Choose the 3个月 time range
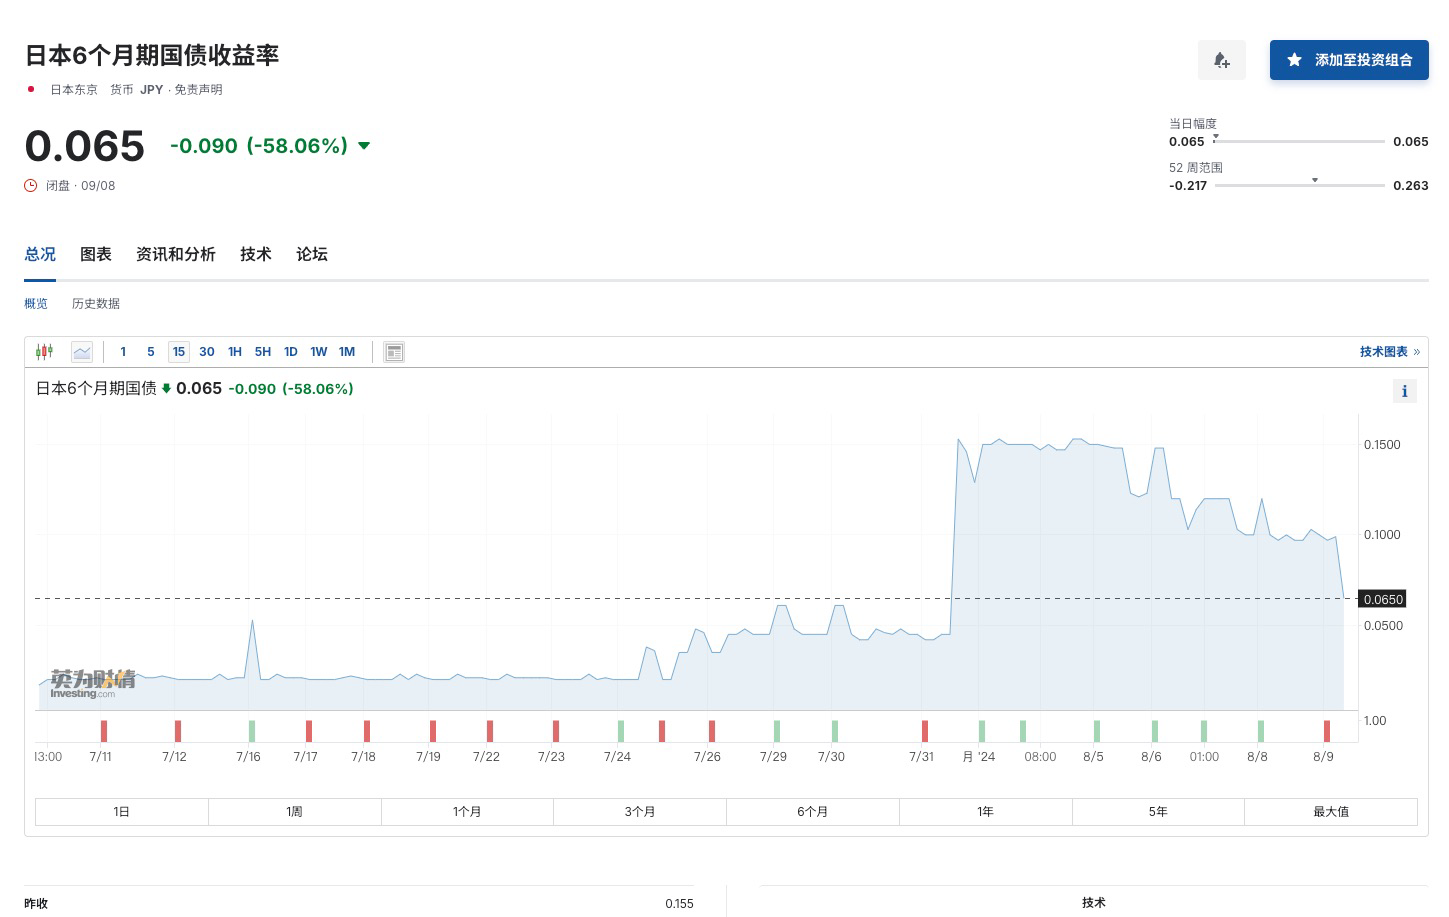 (640, 812)
